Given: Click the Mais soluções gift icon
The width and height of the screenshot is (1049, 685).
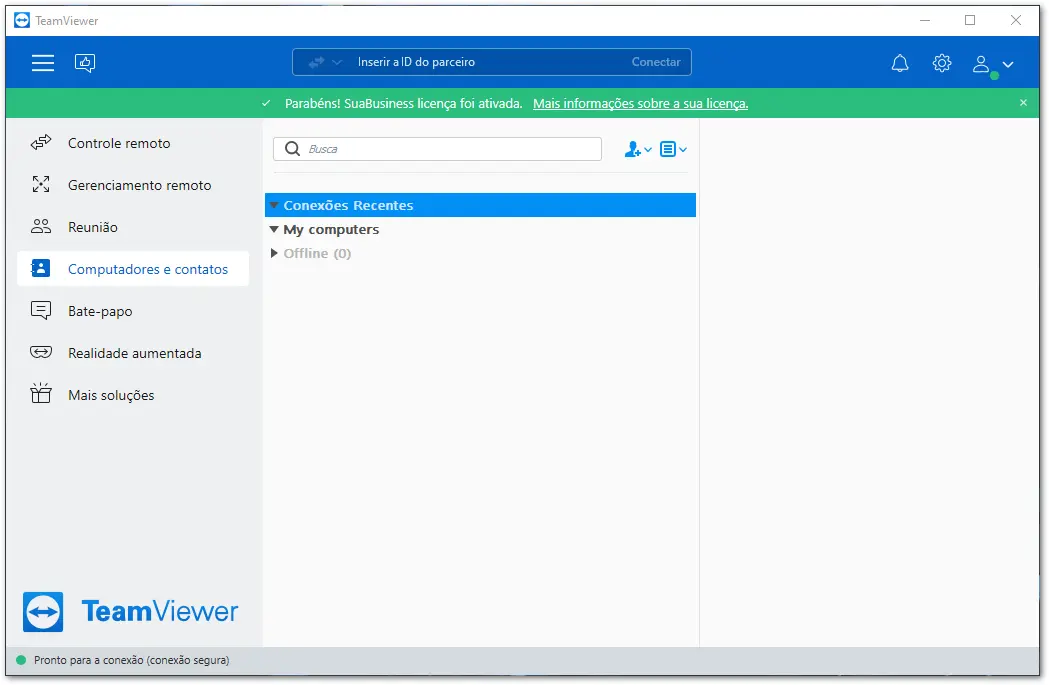Looking at the screenshot, I should click(x=41, y=393).
